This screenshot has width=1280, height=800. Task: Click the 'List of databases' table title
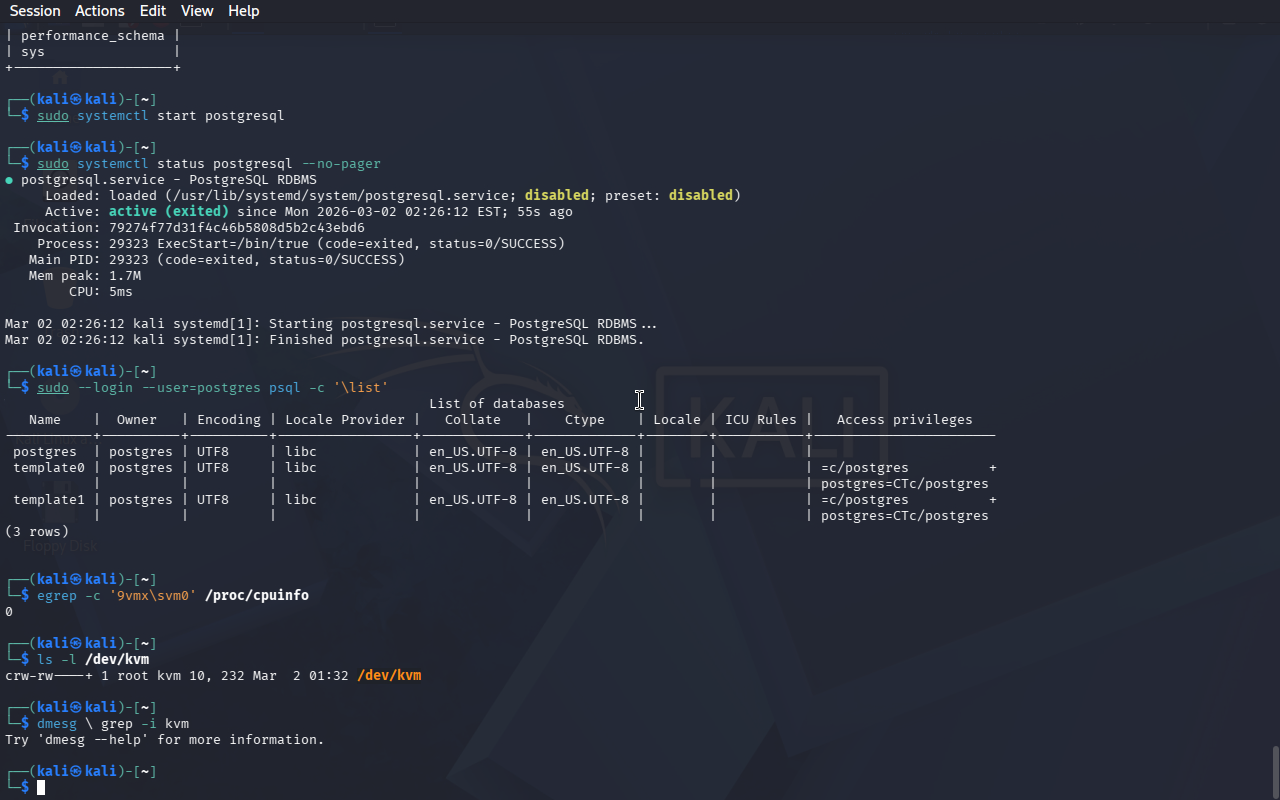click(x=497, y=404)
